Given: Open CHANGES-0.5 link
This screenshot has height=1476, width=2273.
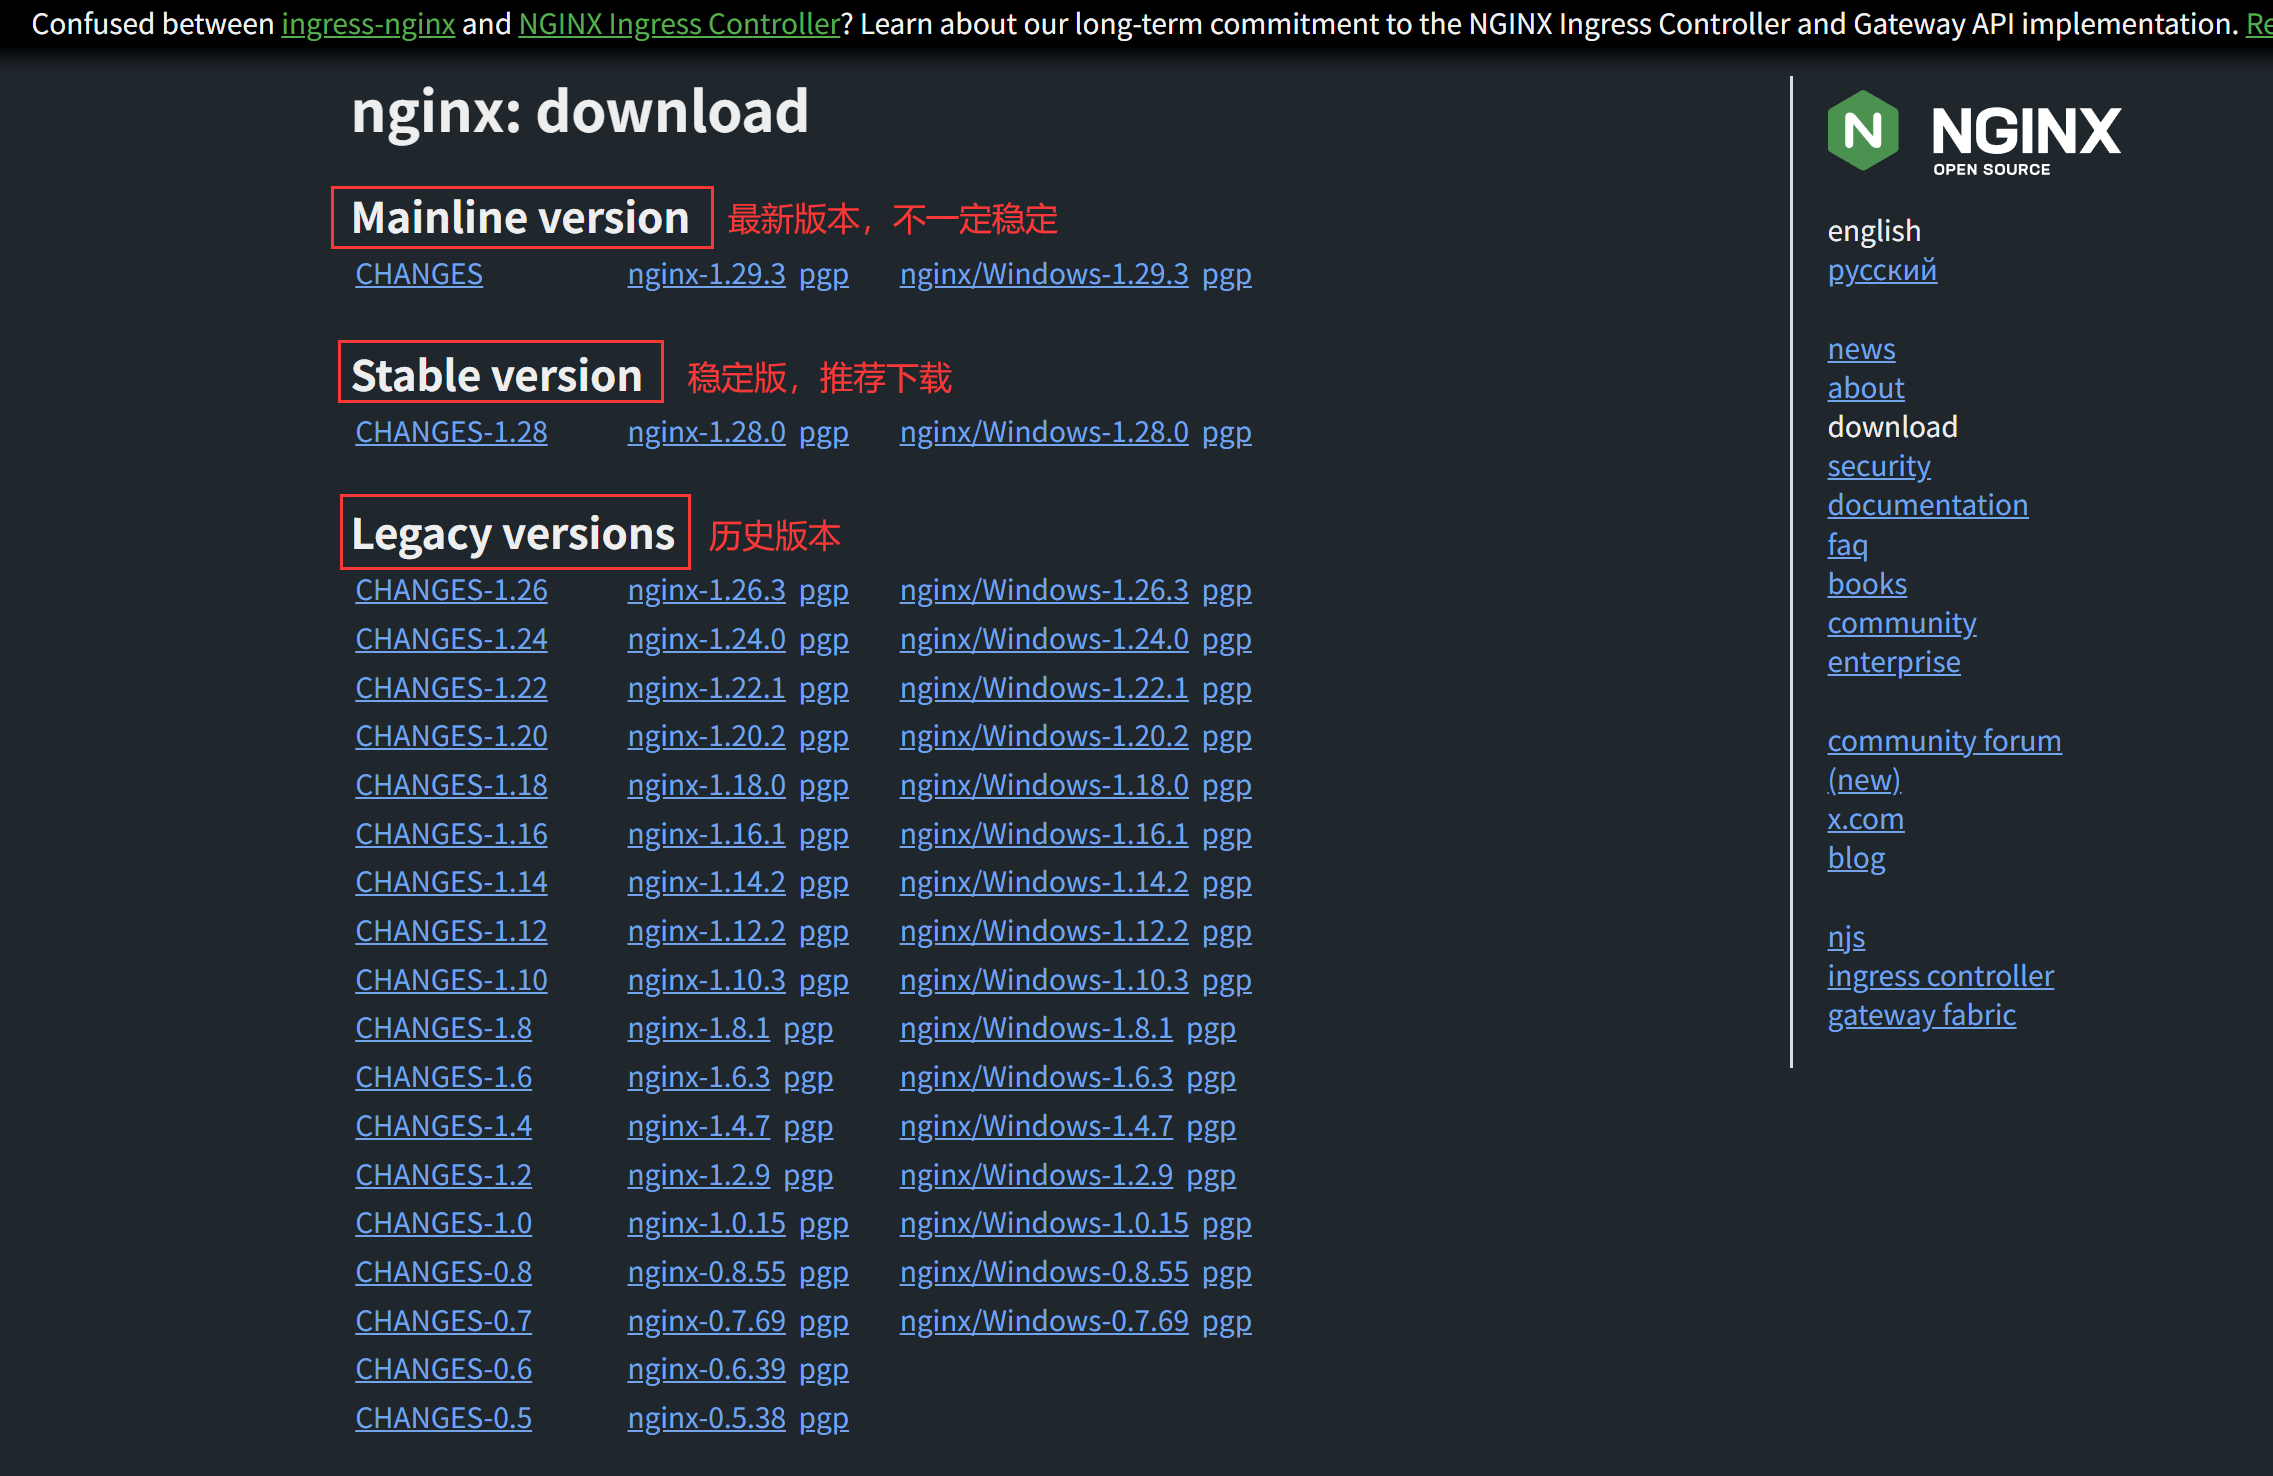Looking at the screenshot, I should click(443, 1418).
